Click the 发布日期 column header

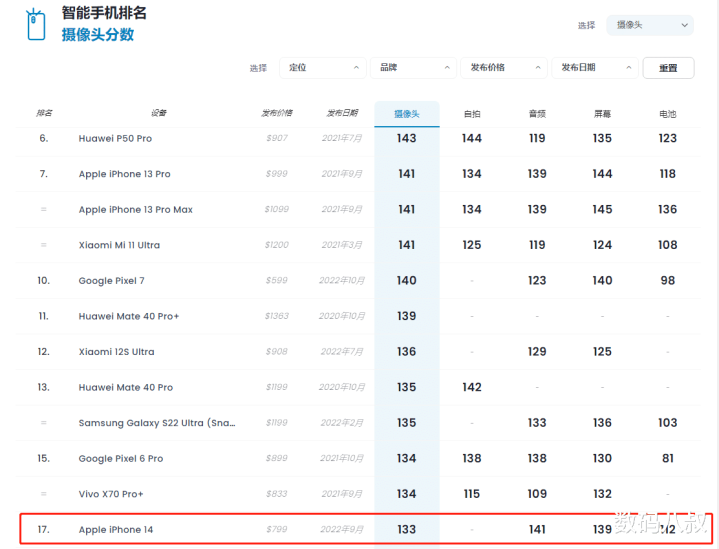click(342, 113)
